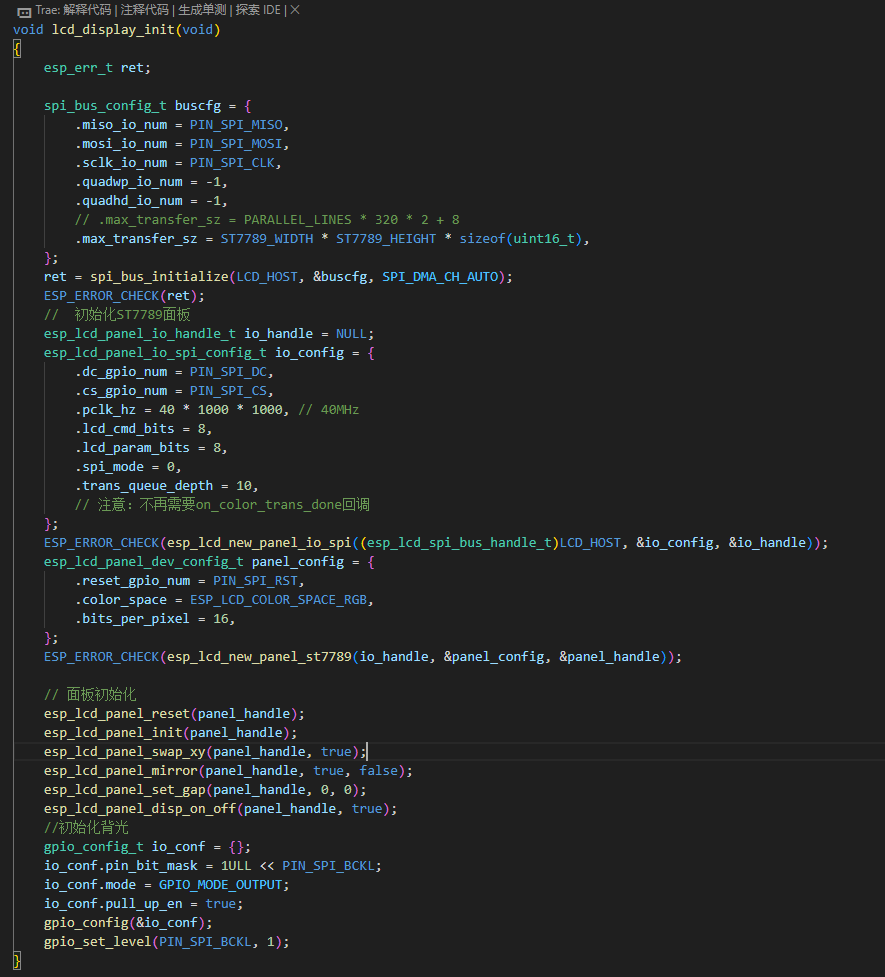The height and width of the screenshot is (977, 885).
Task: Click the Trae icon in the code lens
Action: tap(24, 11)
